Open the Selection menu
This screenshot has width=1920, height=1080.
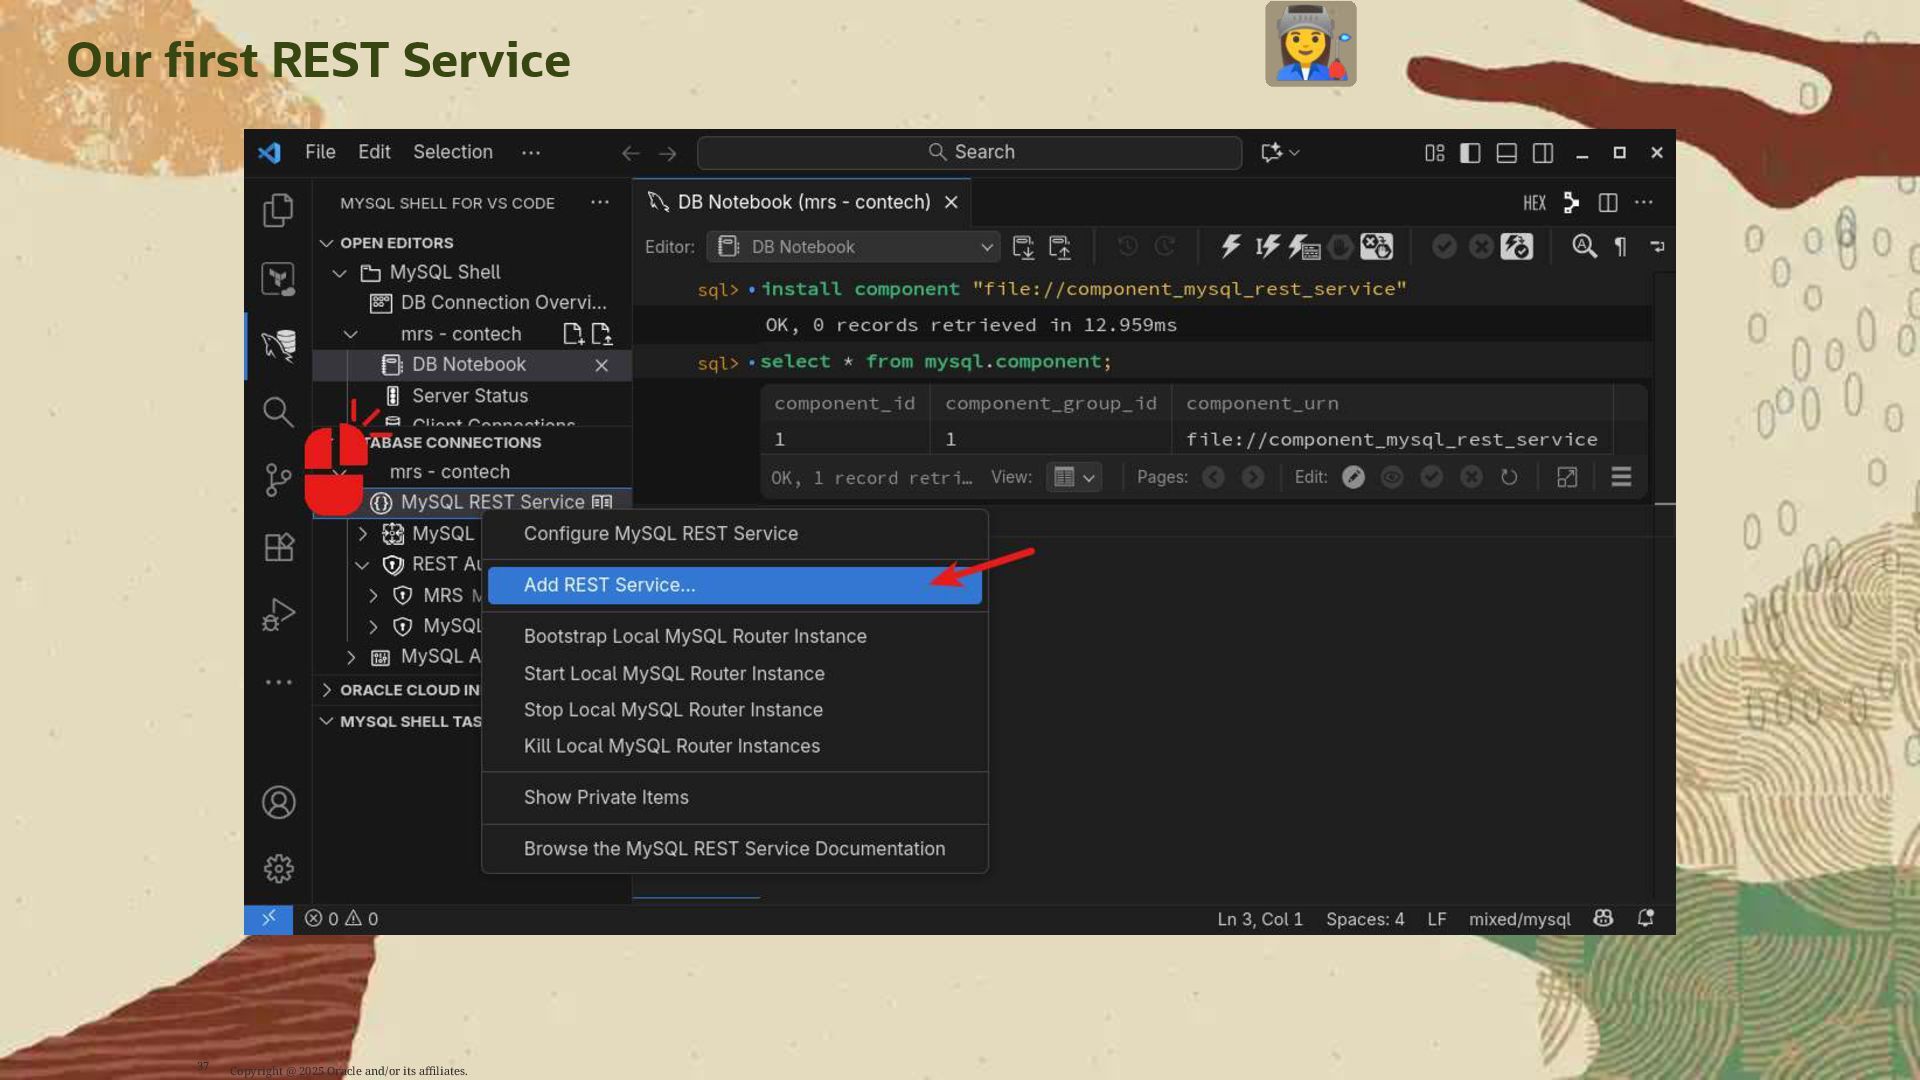(x=452, y=152)
